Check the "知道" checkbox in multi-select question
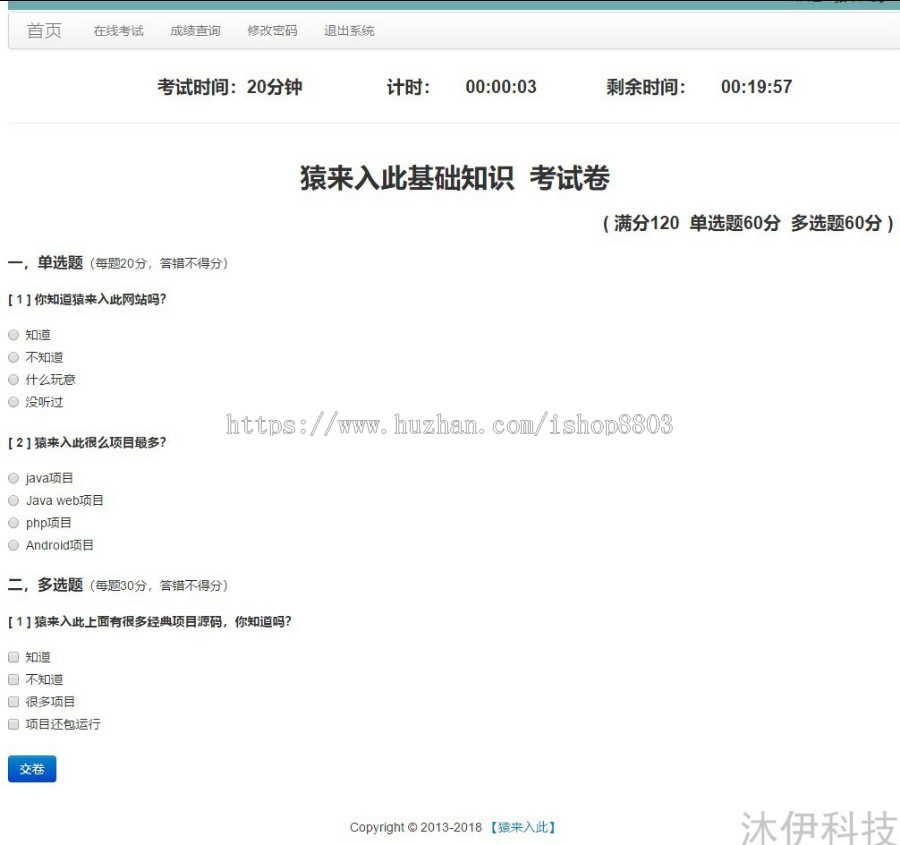 (13, 657)
